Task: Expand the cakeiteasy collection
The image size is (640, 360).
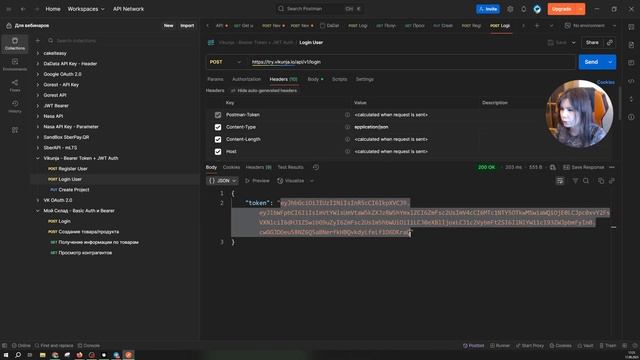Action: pos(38,53)
